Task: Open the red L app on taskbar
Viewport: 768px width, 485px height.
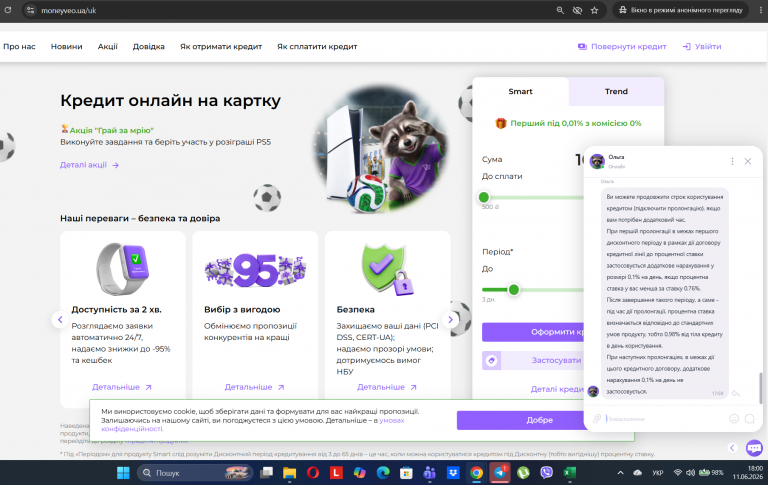Action: pyautogui.click(x=336, y=473)
